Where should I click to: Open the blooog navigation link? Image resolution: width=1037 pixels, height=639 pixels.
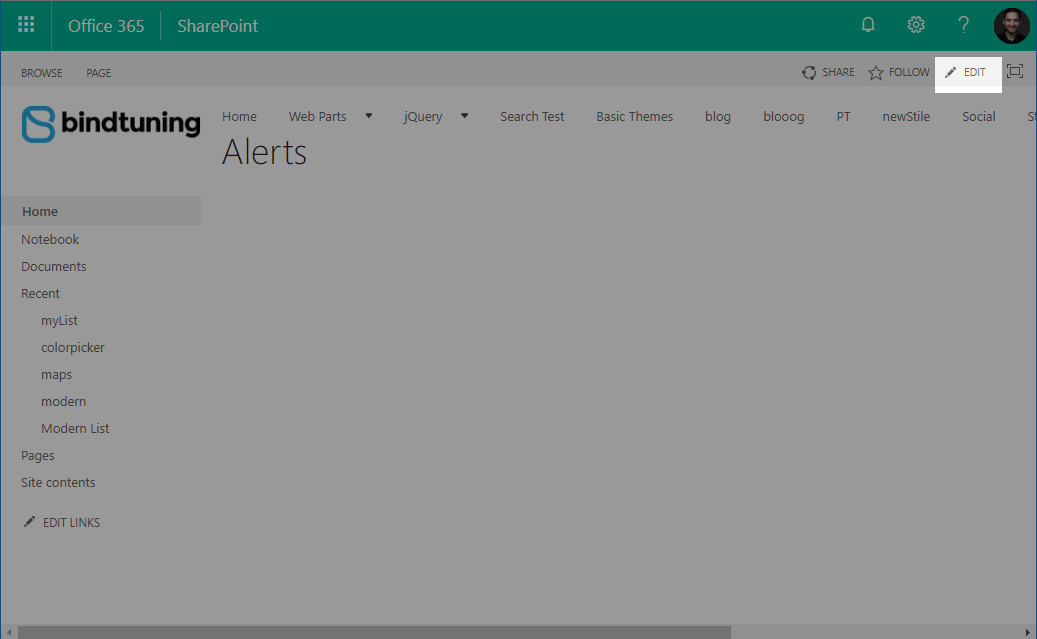tap(784, 117)
